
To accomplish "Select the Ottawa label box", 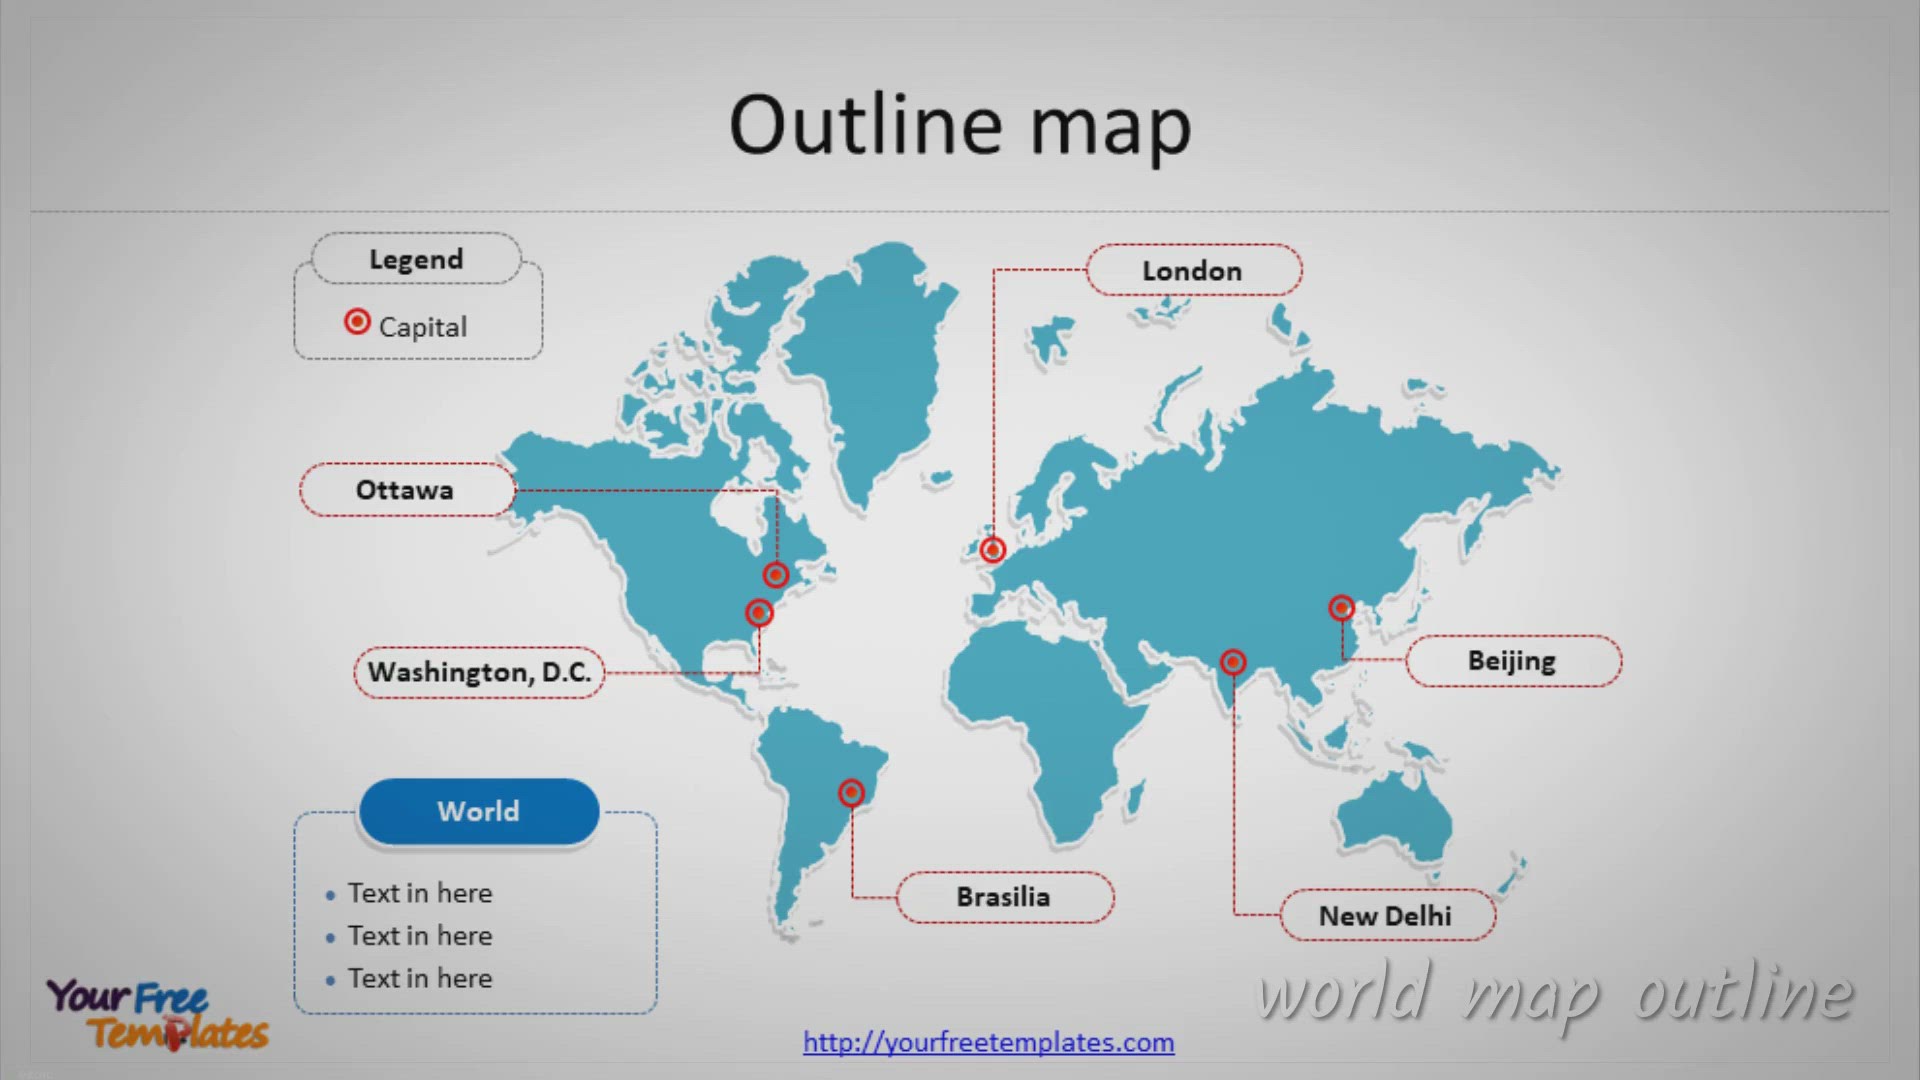I will click(406, 490).
